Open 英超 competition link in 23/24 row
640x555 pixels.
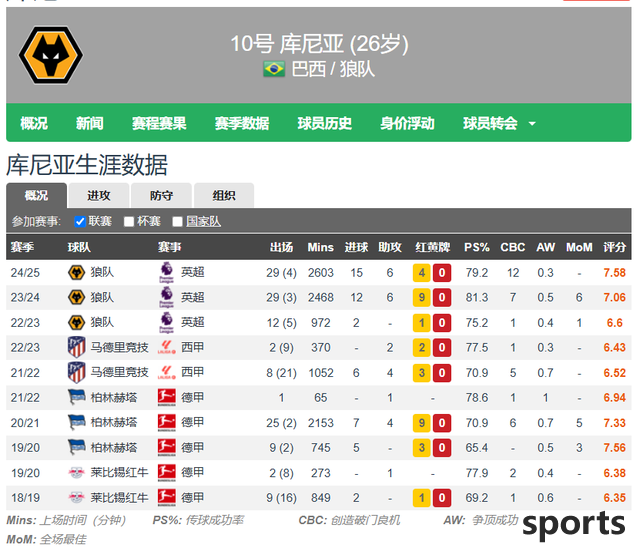click(x=193, y=297)
